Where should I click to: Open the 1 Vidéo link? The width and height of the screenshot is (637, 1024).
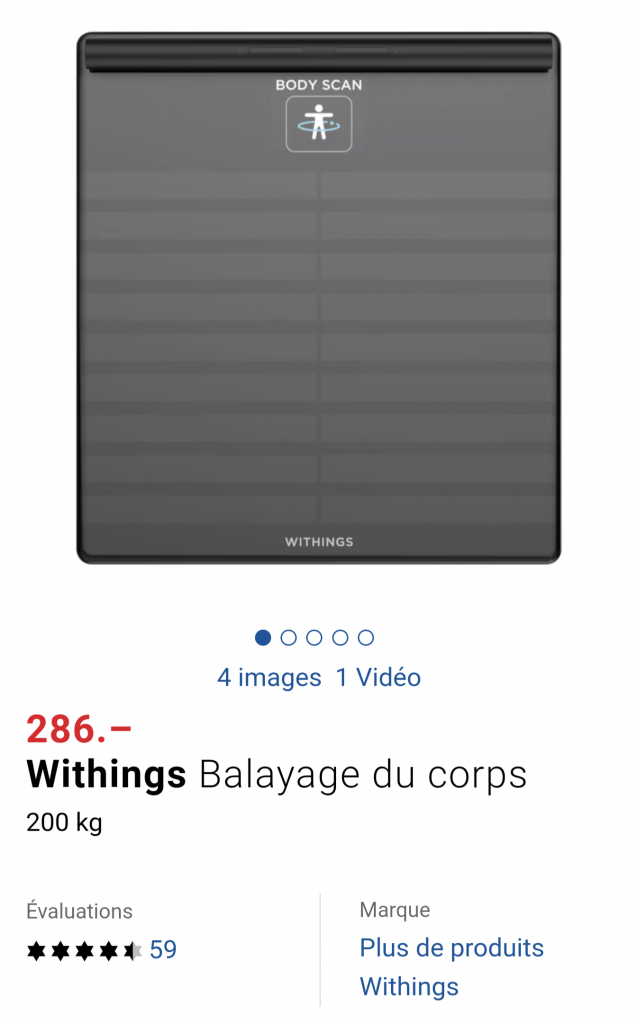(x=378, y=678)
